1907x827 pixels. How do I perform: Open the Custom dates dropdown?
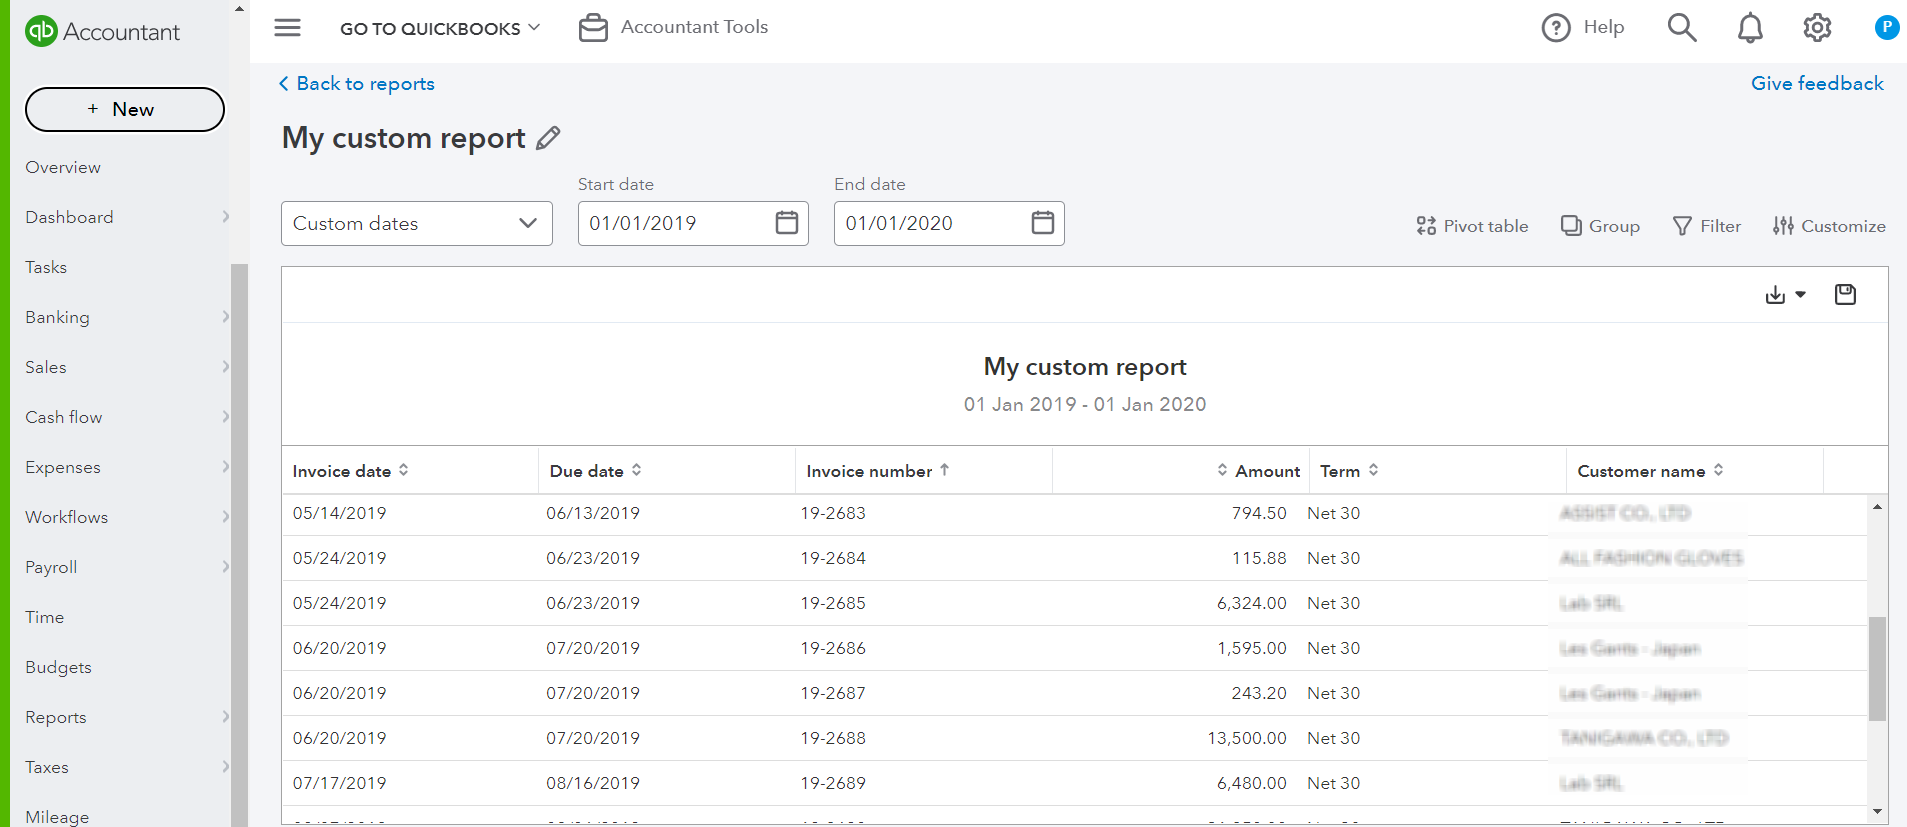pyautogui.click(x=416, y=223)
